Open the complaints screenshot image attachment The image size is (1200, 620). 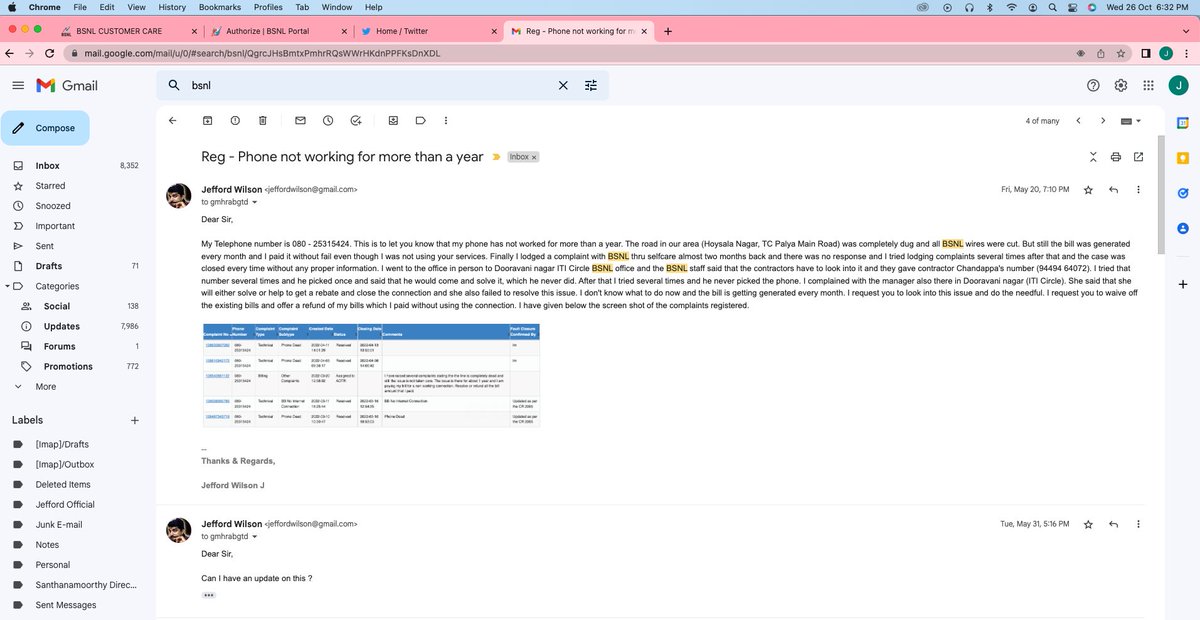pos(371,375)
